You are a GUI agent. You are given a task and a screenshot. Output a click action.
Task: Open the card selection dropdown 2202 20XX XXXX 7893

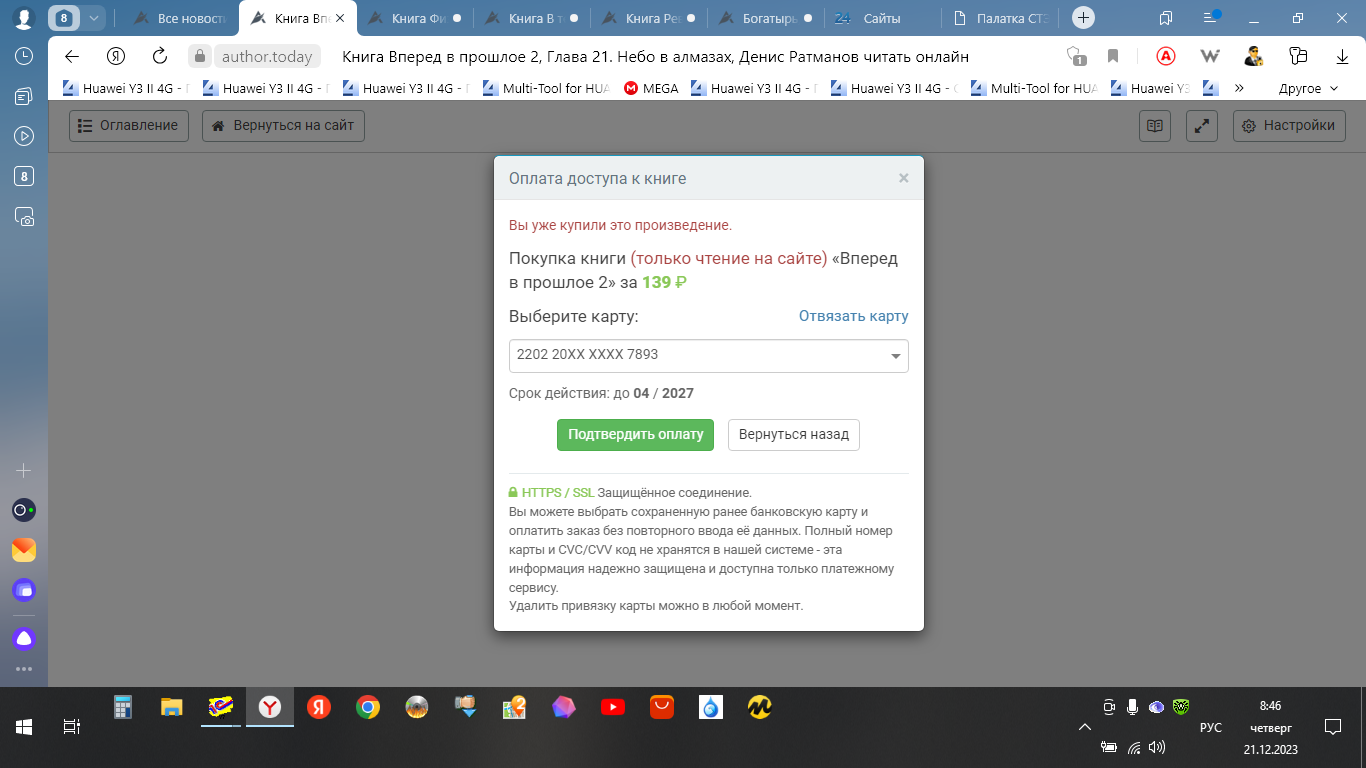pos(708,355)
